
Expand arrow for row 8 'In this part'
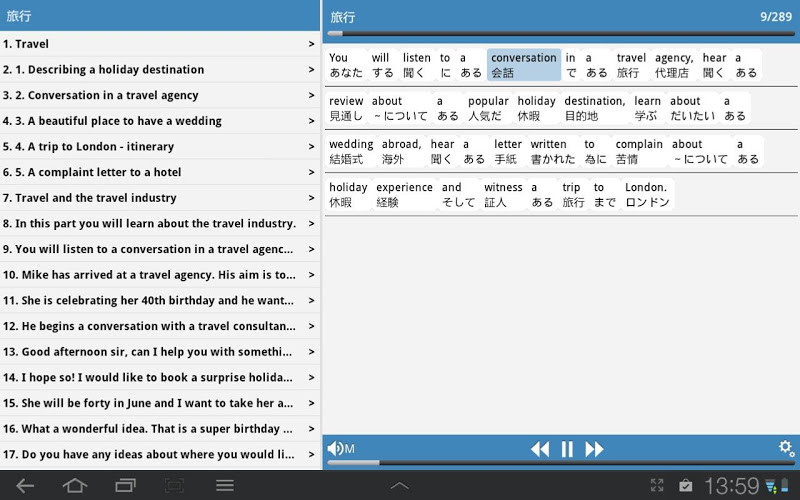[311, 223]
